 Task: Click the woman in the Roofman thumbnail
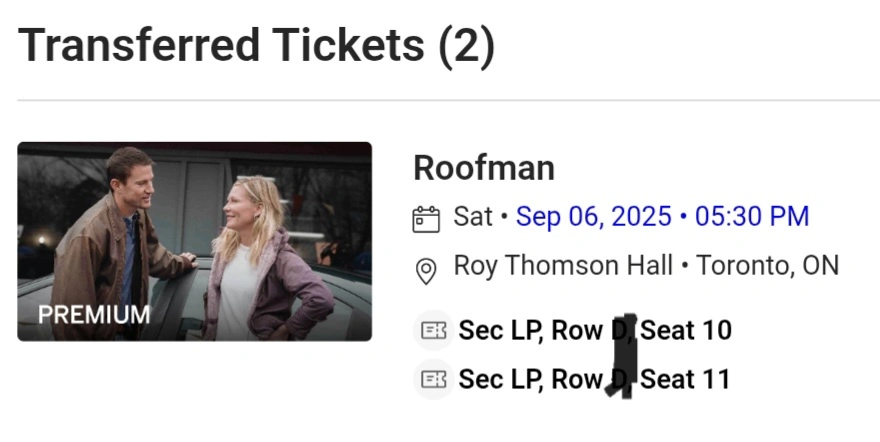(255, 260)
